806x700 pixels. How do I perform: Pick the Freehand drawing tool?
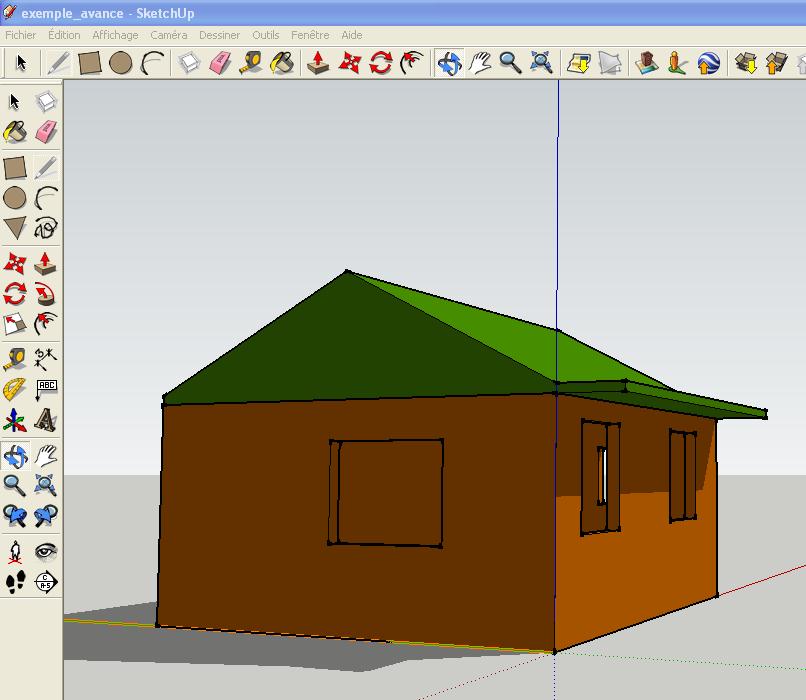[46, 228]
